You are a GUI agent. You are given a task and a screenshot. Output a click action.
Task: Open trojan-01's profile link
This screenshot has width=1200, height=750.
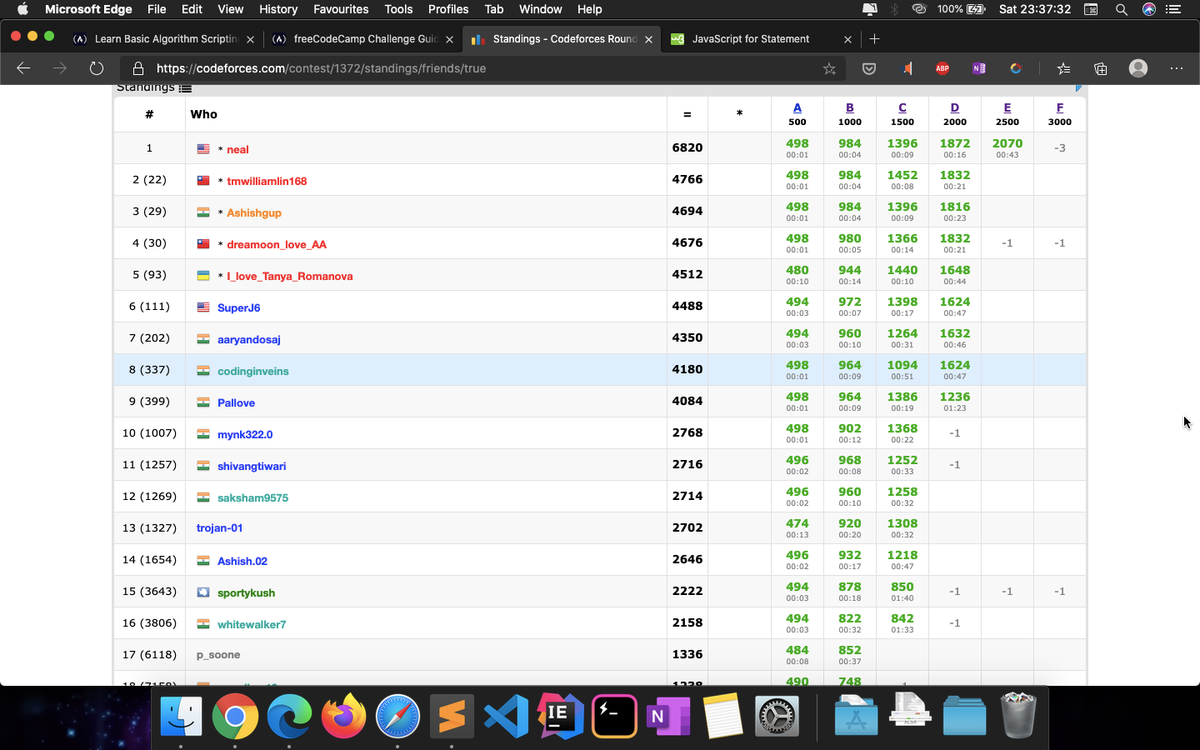pyautogui.click(x=220, y=528)
